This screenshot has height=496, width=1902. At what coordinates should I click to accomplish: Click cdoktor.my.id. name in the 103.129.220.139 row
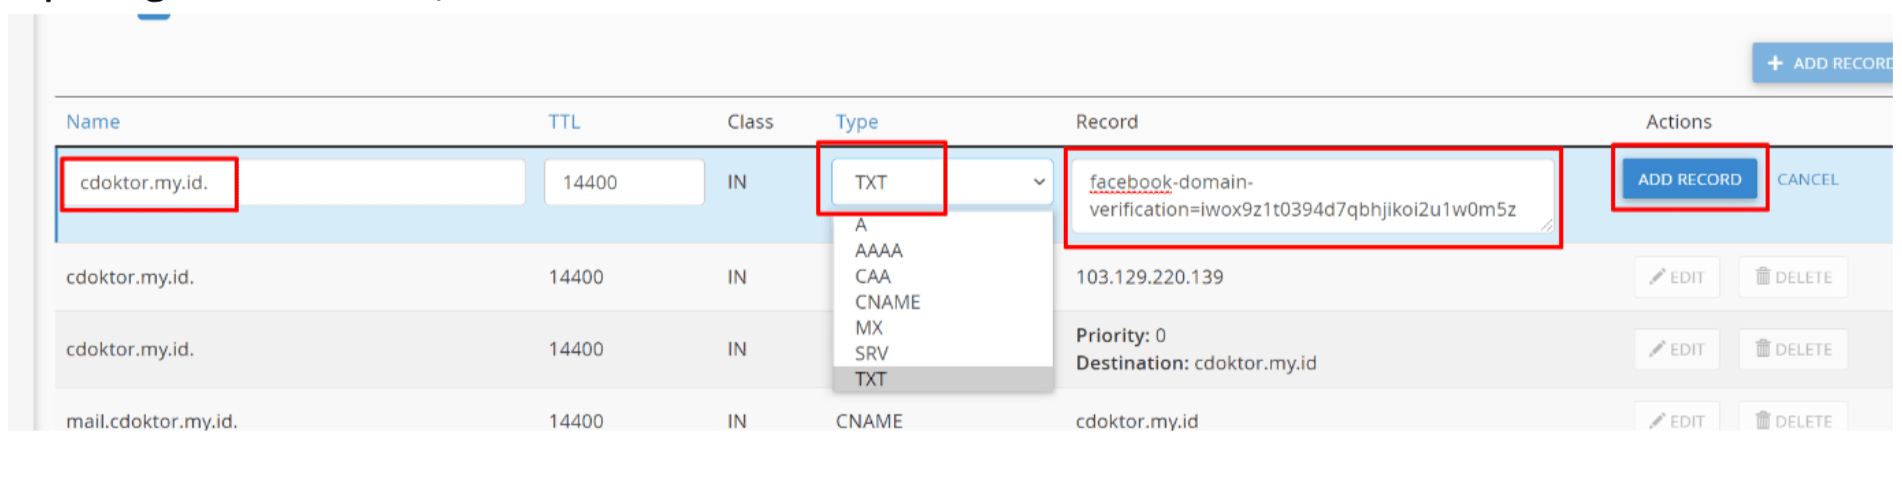(130, 277)
